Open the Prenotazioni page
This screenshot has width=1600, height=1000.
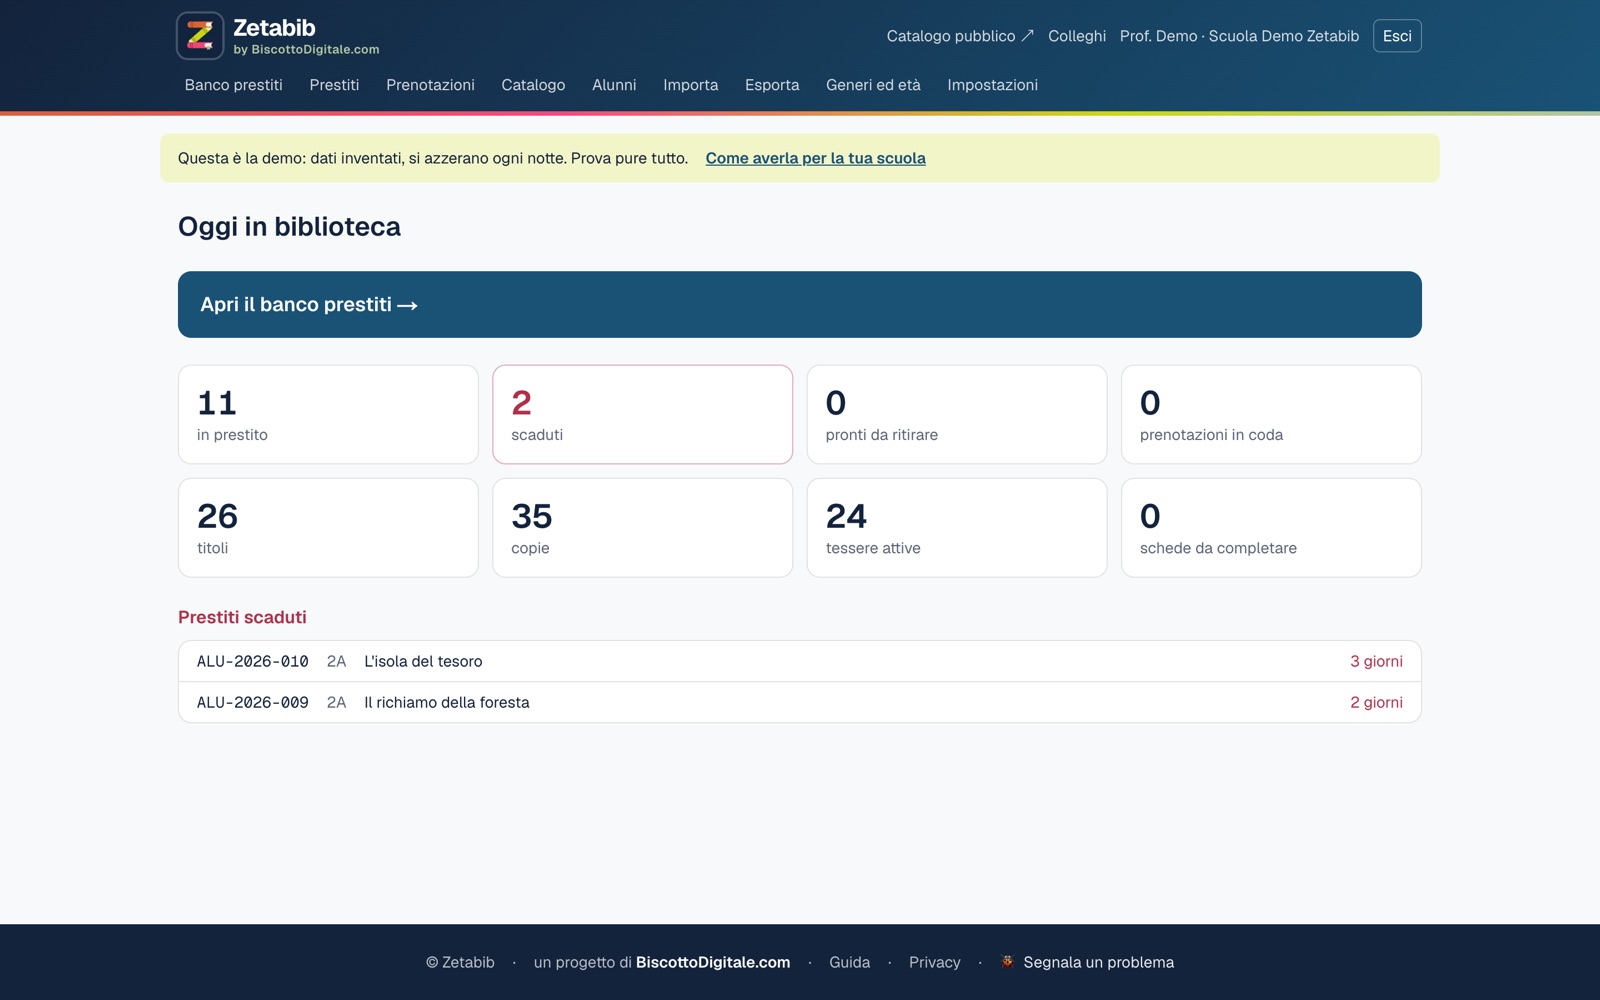click(430, 85)
